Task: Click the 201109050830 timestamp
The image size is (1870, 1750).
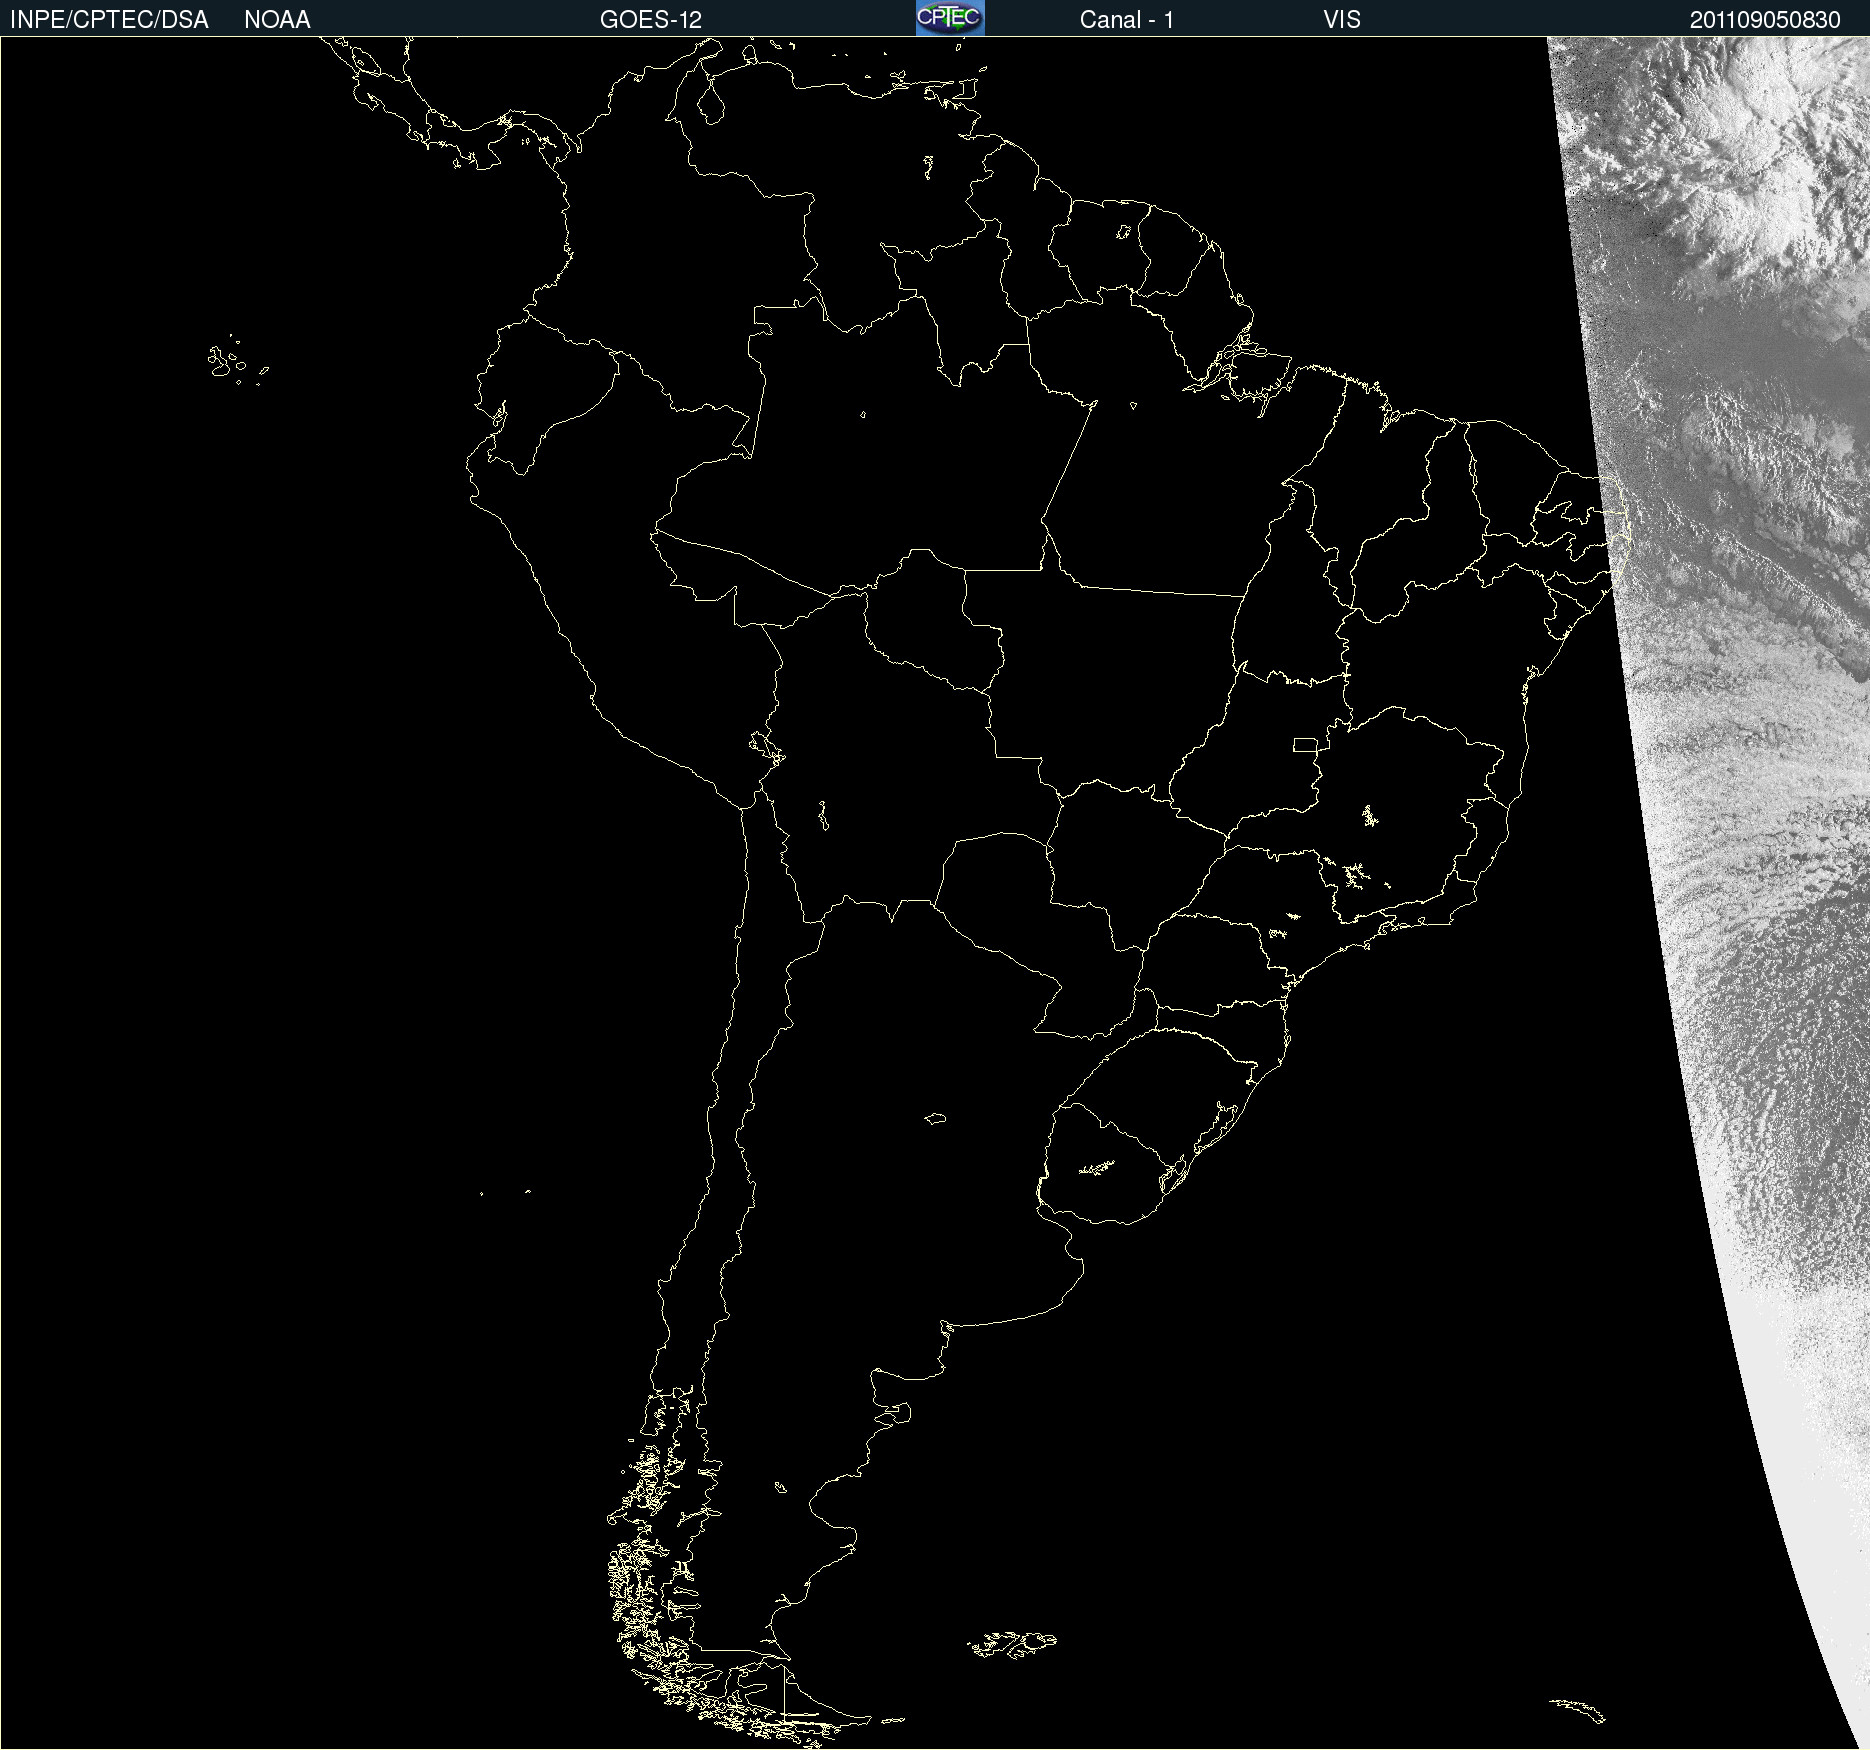Action: tap(1765, 20)
